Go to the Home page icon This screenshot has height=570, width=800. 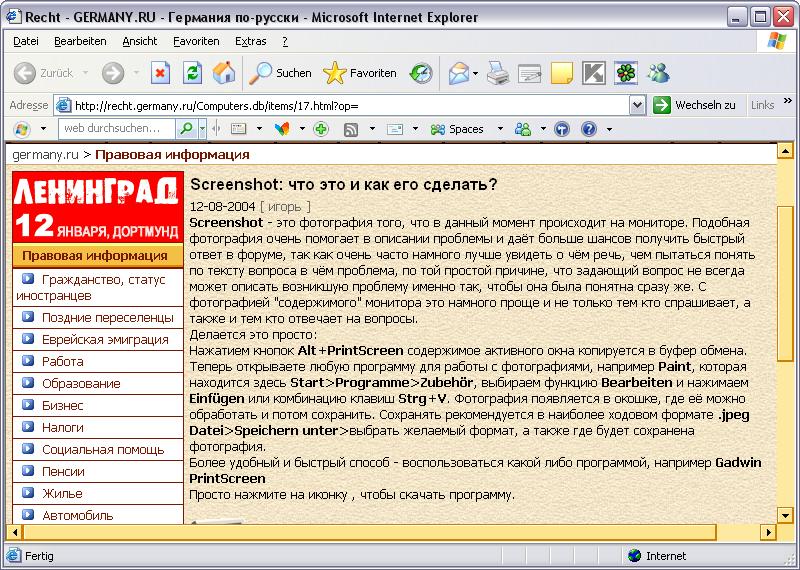(x=224, y=73)
